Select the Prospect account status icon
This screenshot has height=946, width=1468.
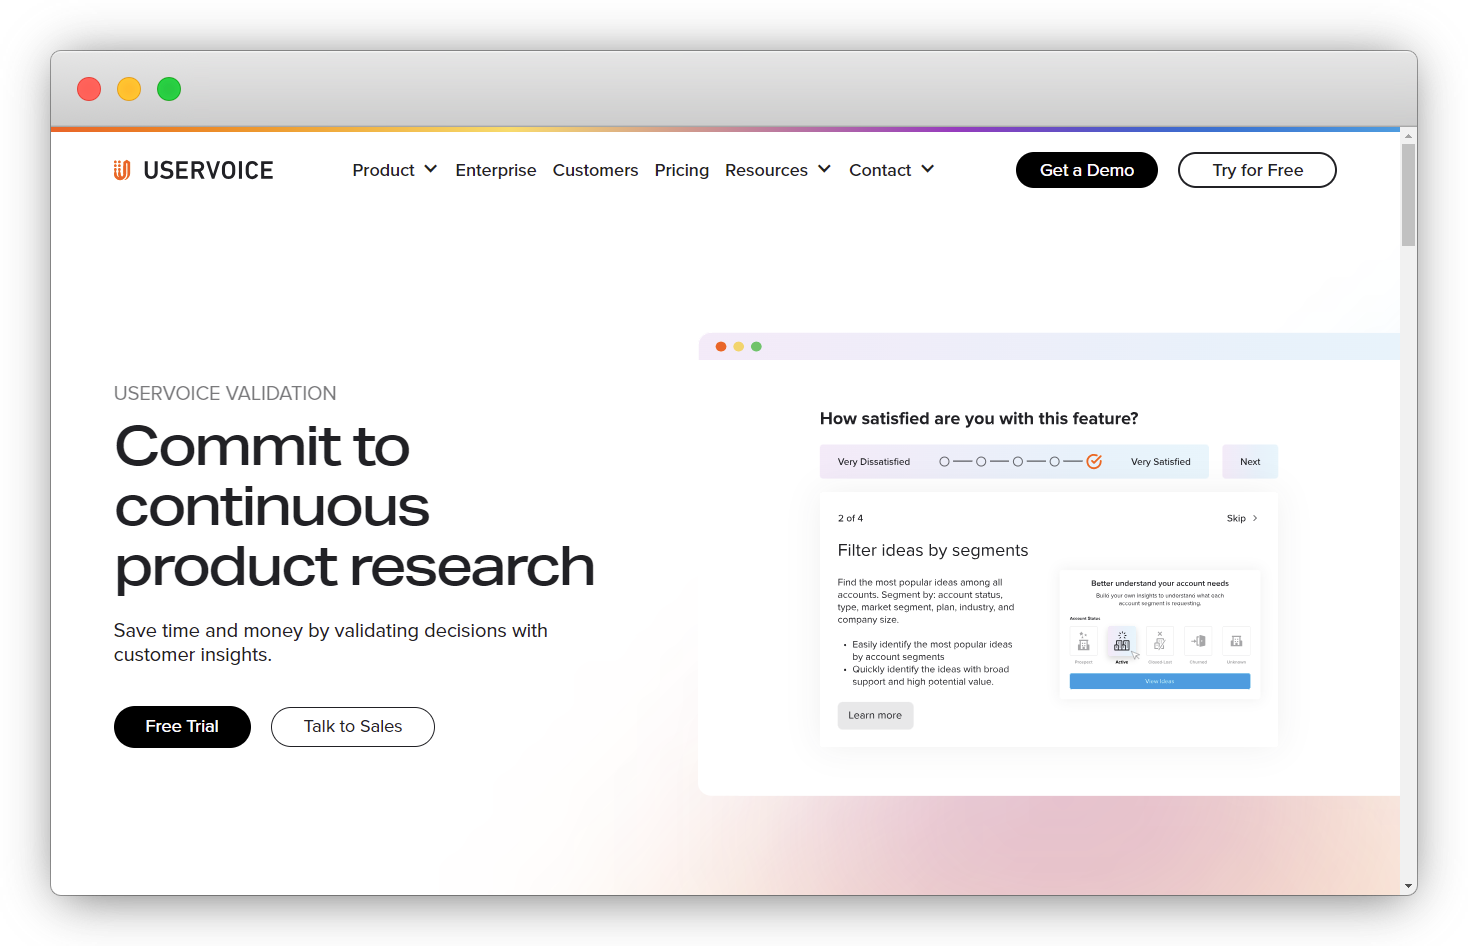coord(1084,642)
